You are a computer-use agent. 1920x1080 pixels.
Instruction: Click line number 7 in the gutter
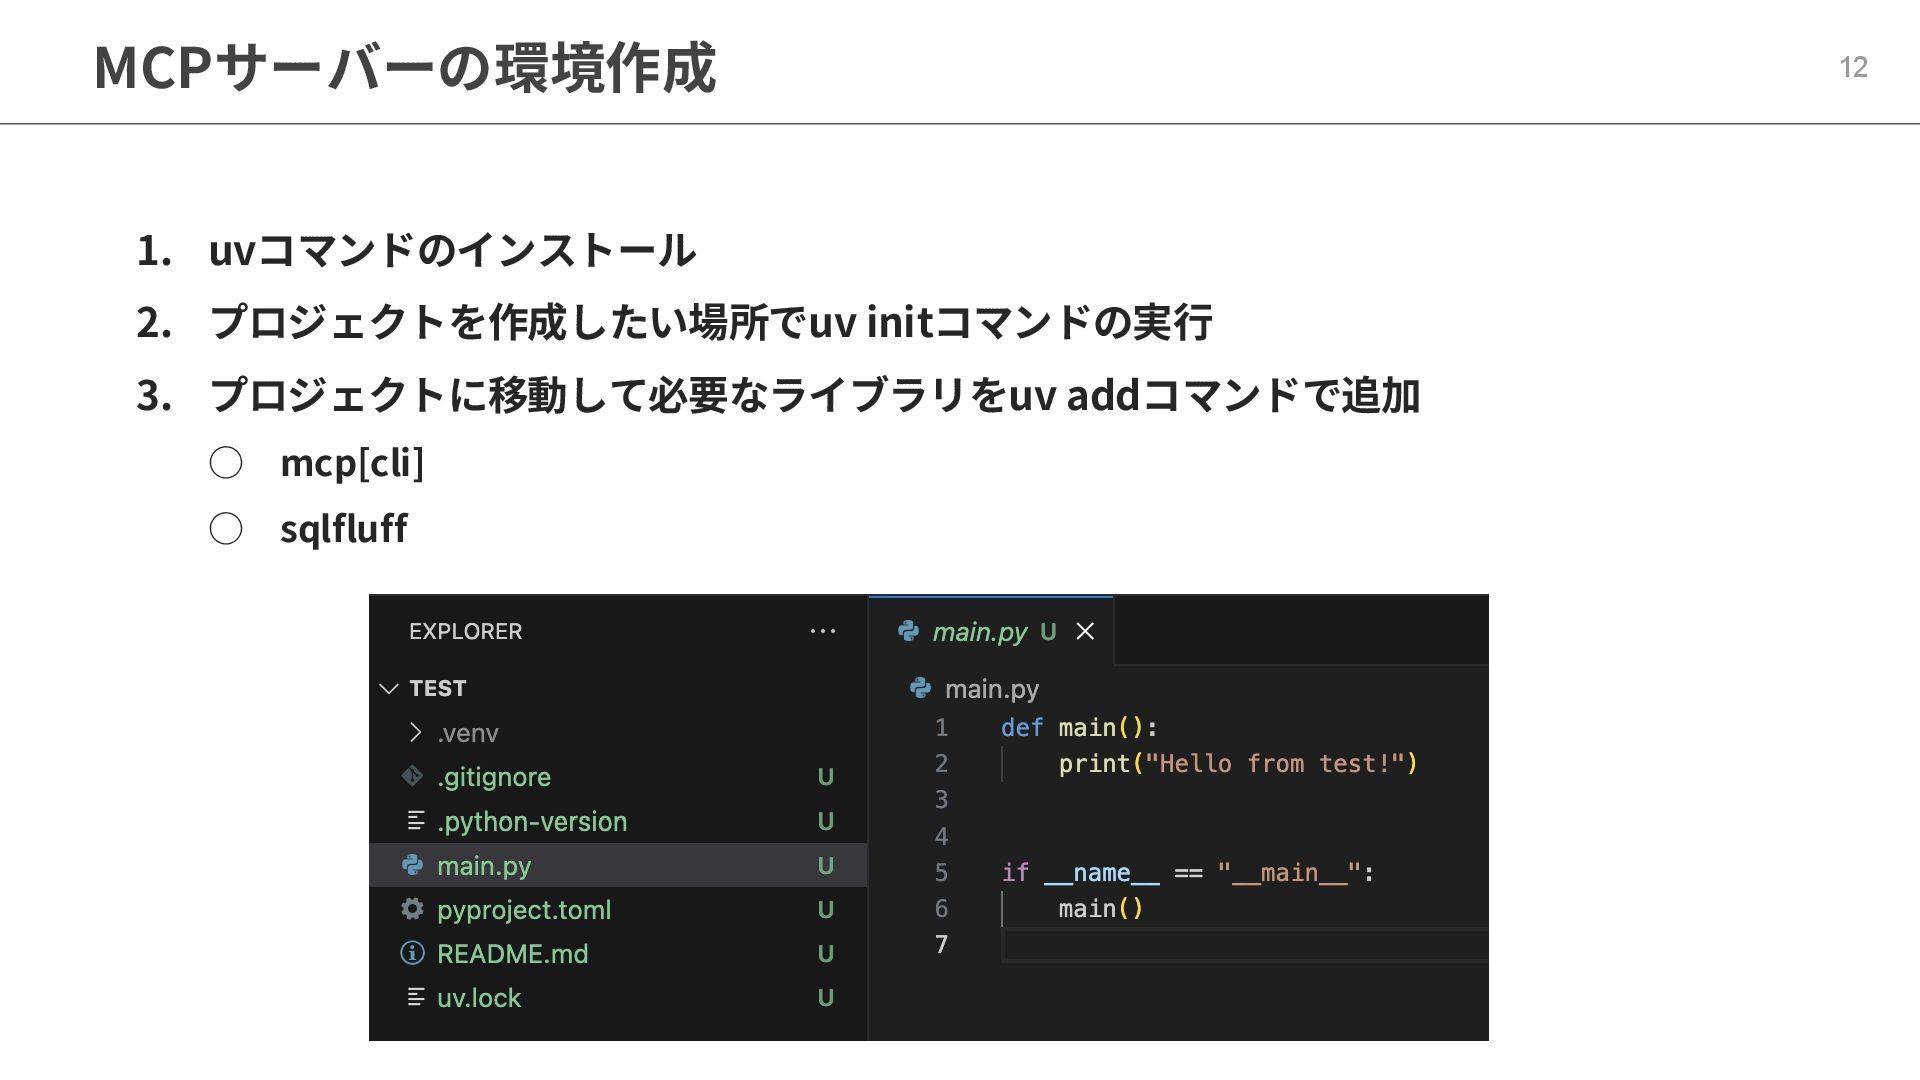[941, 944]
